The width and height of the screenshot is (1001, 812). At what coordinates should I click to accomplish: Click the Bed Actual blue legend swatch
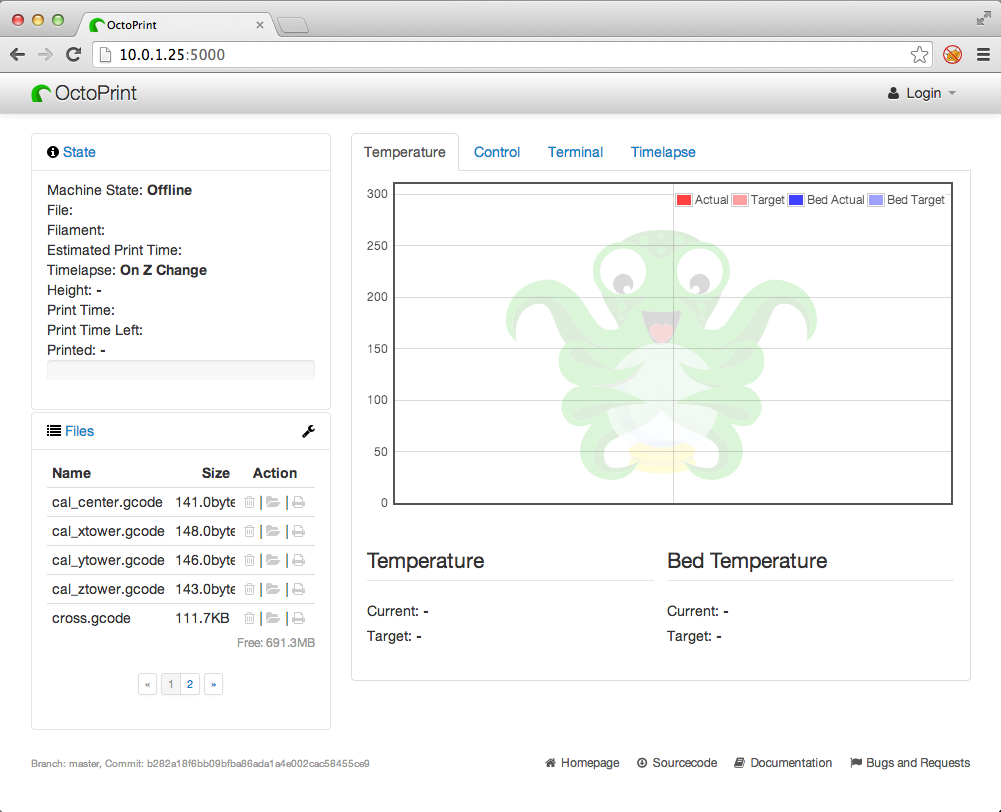(796, 200)
